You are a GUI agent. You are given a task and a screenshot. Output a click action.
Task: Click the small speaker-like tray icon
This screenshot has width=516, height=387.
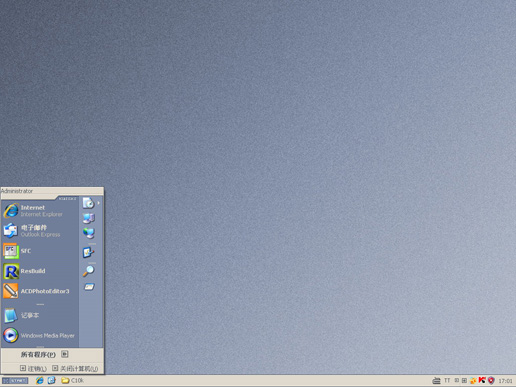point(457,380)
